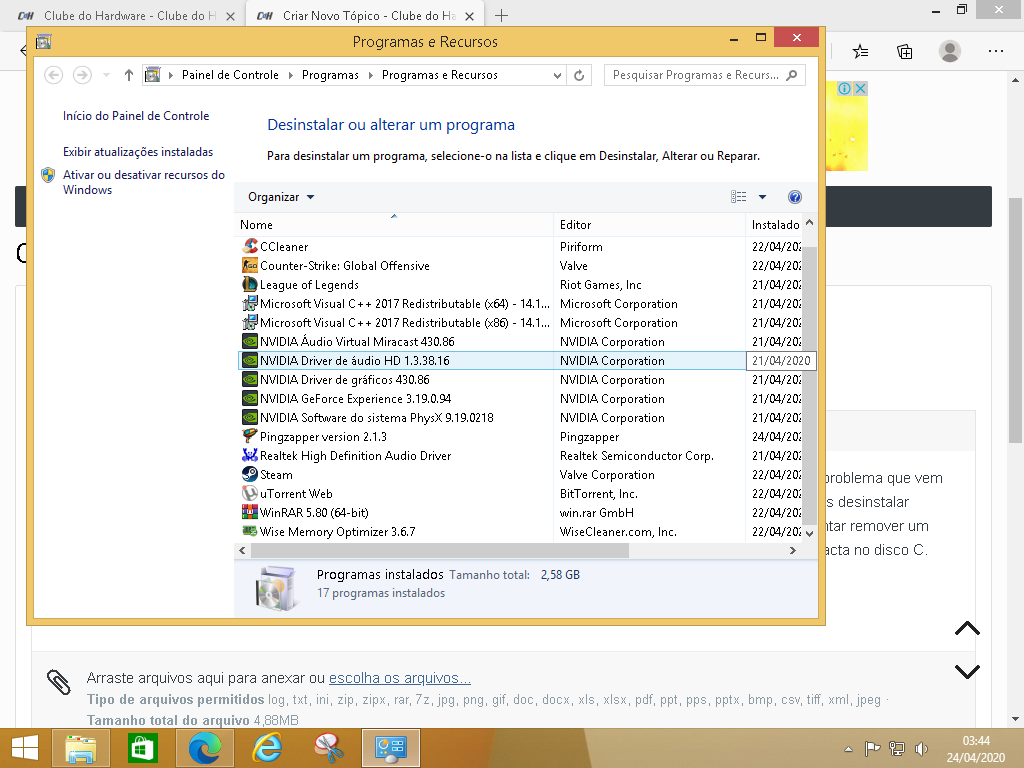This screenshot has width=1024, height=768.
Task: Click the WinRAR program icon
Action: click(249, 512)
